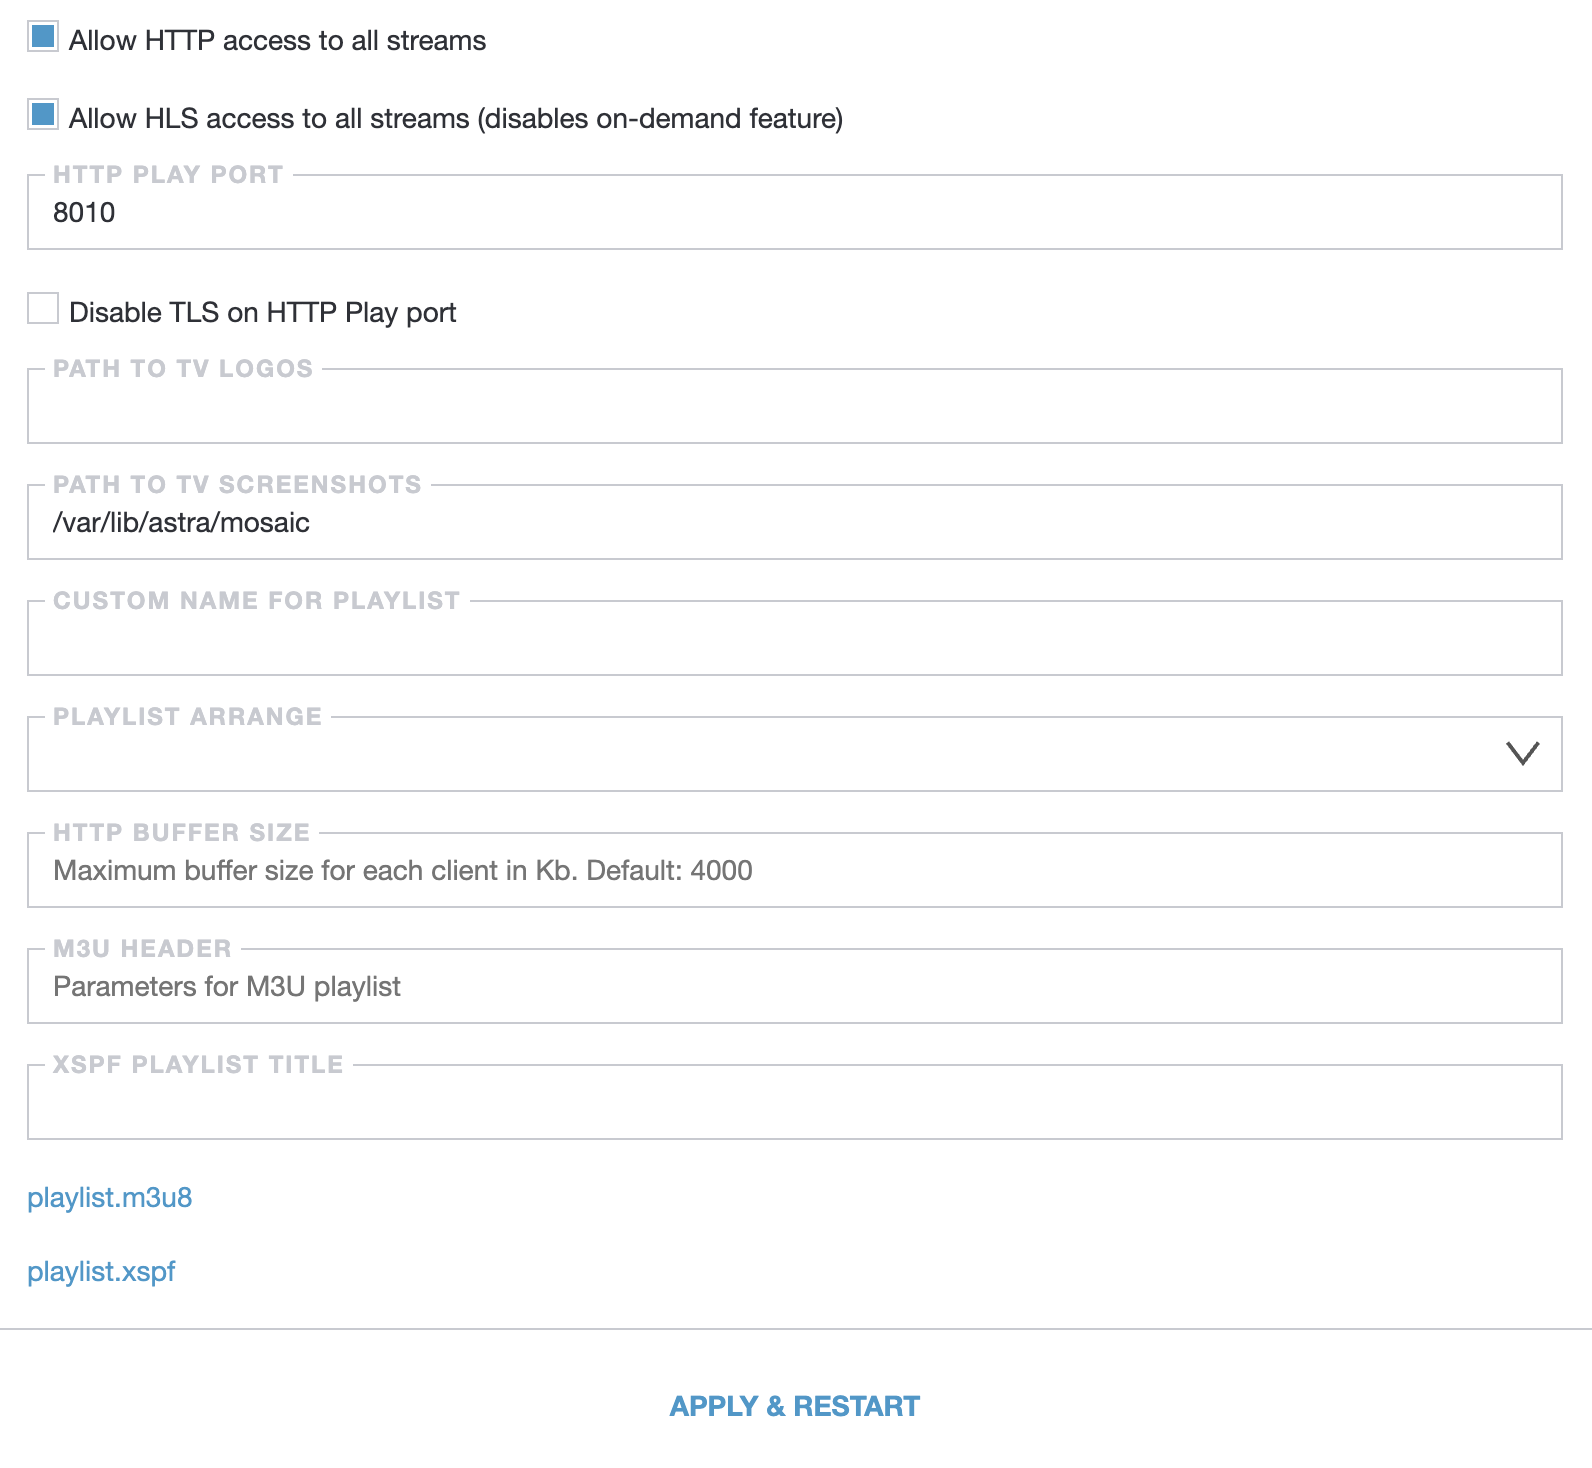Click the XSPF Playlist Title input
1592x1468 pixels.
coord(795,1102)
